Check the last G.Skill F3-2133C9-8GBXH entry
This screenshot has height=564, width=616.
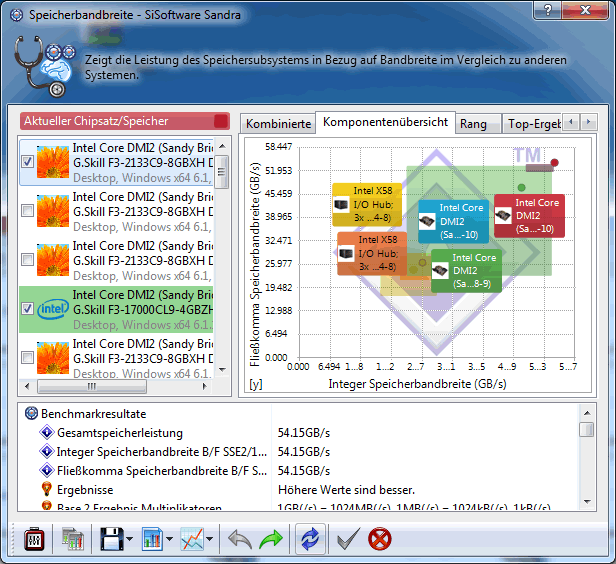(28, 357)
